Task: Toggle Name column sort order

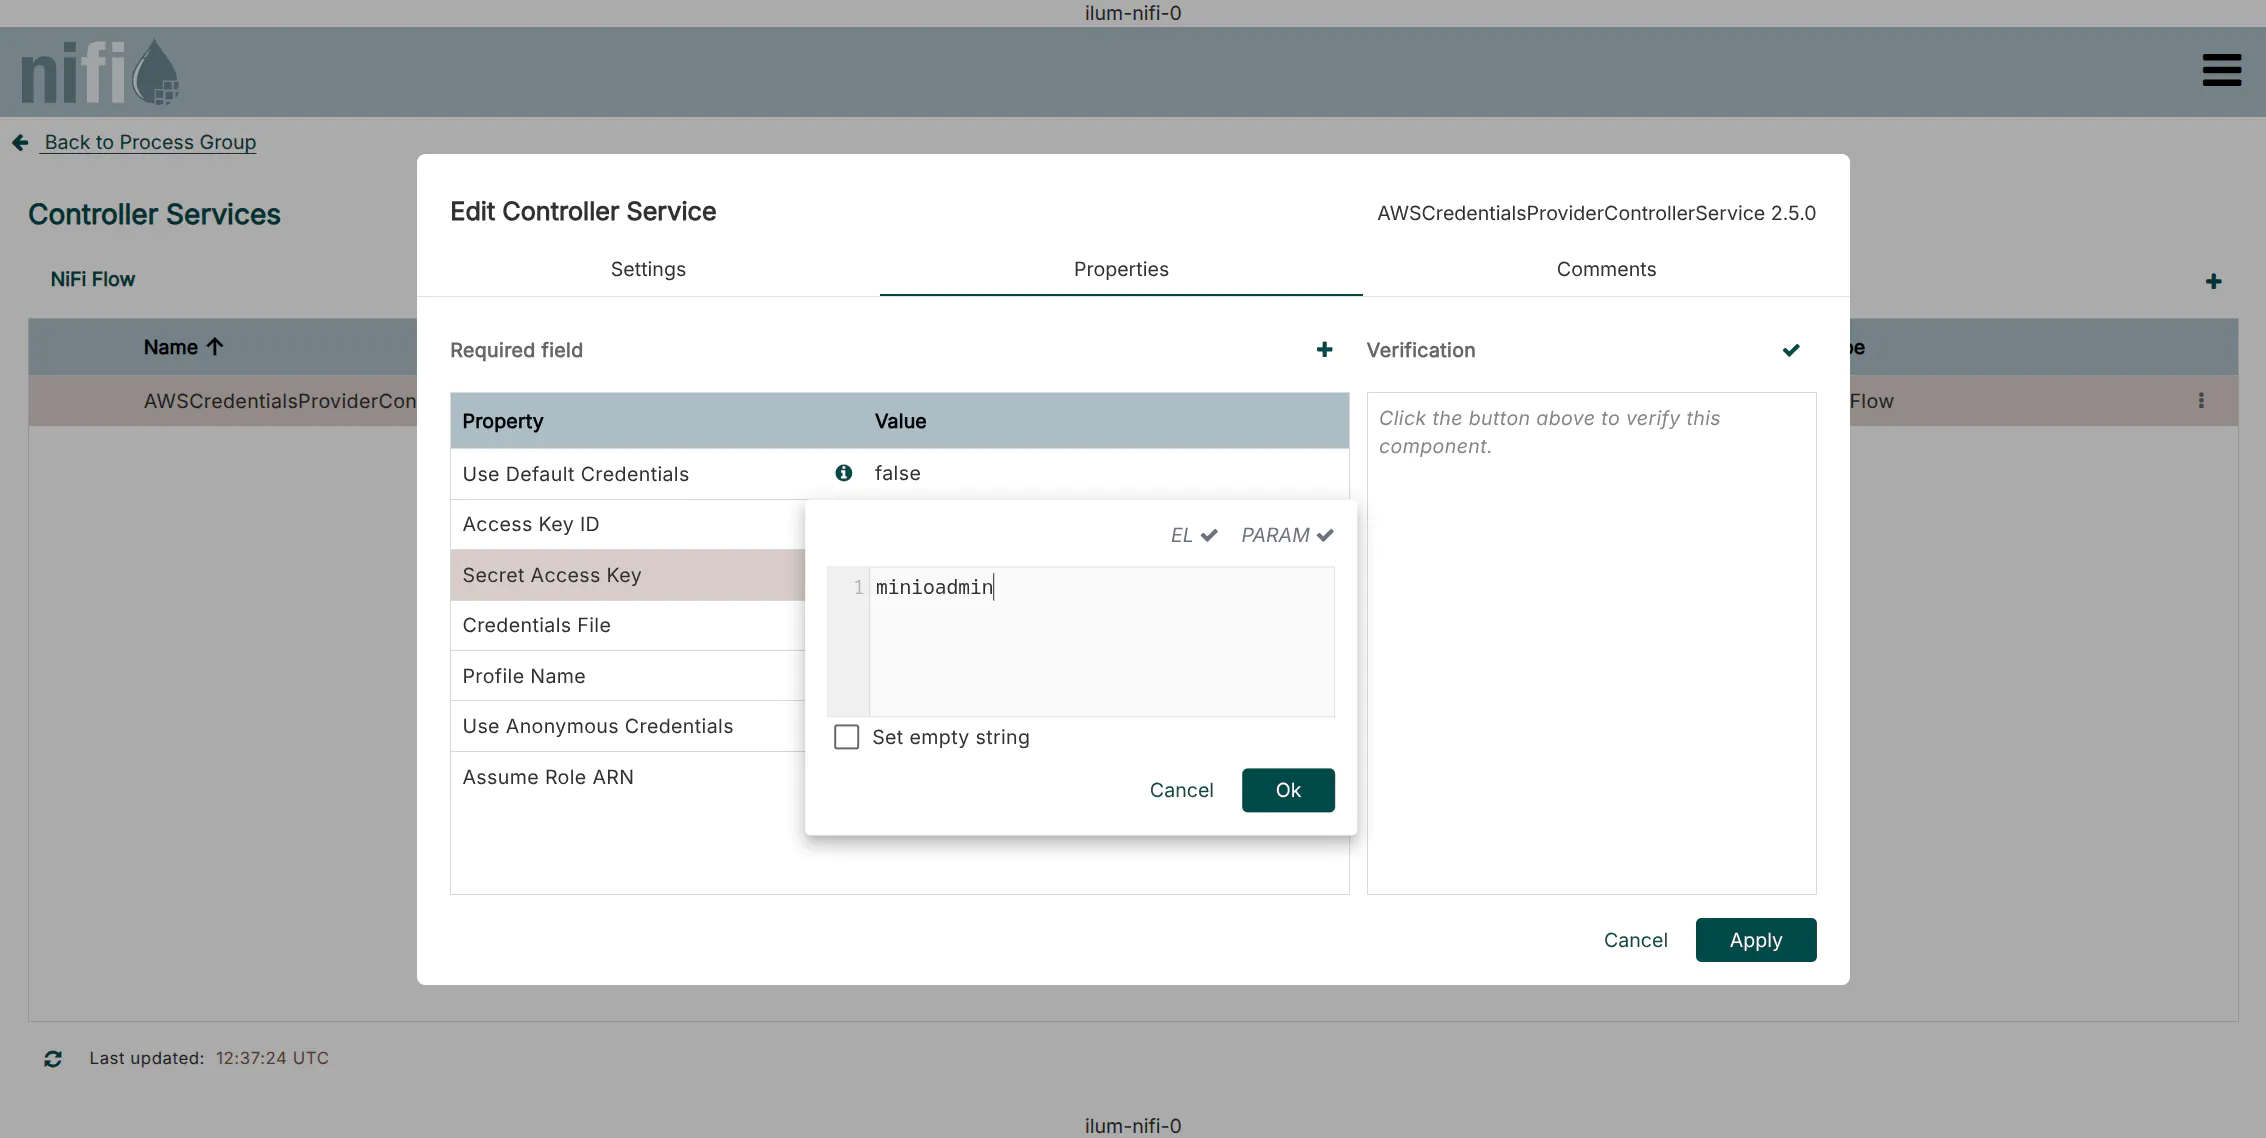Action: (183, 346)
